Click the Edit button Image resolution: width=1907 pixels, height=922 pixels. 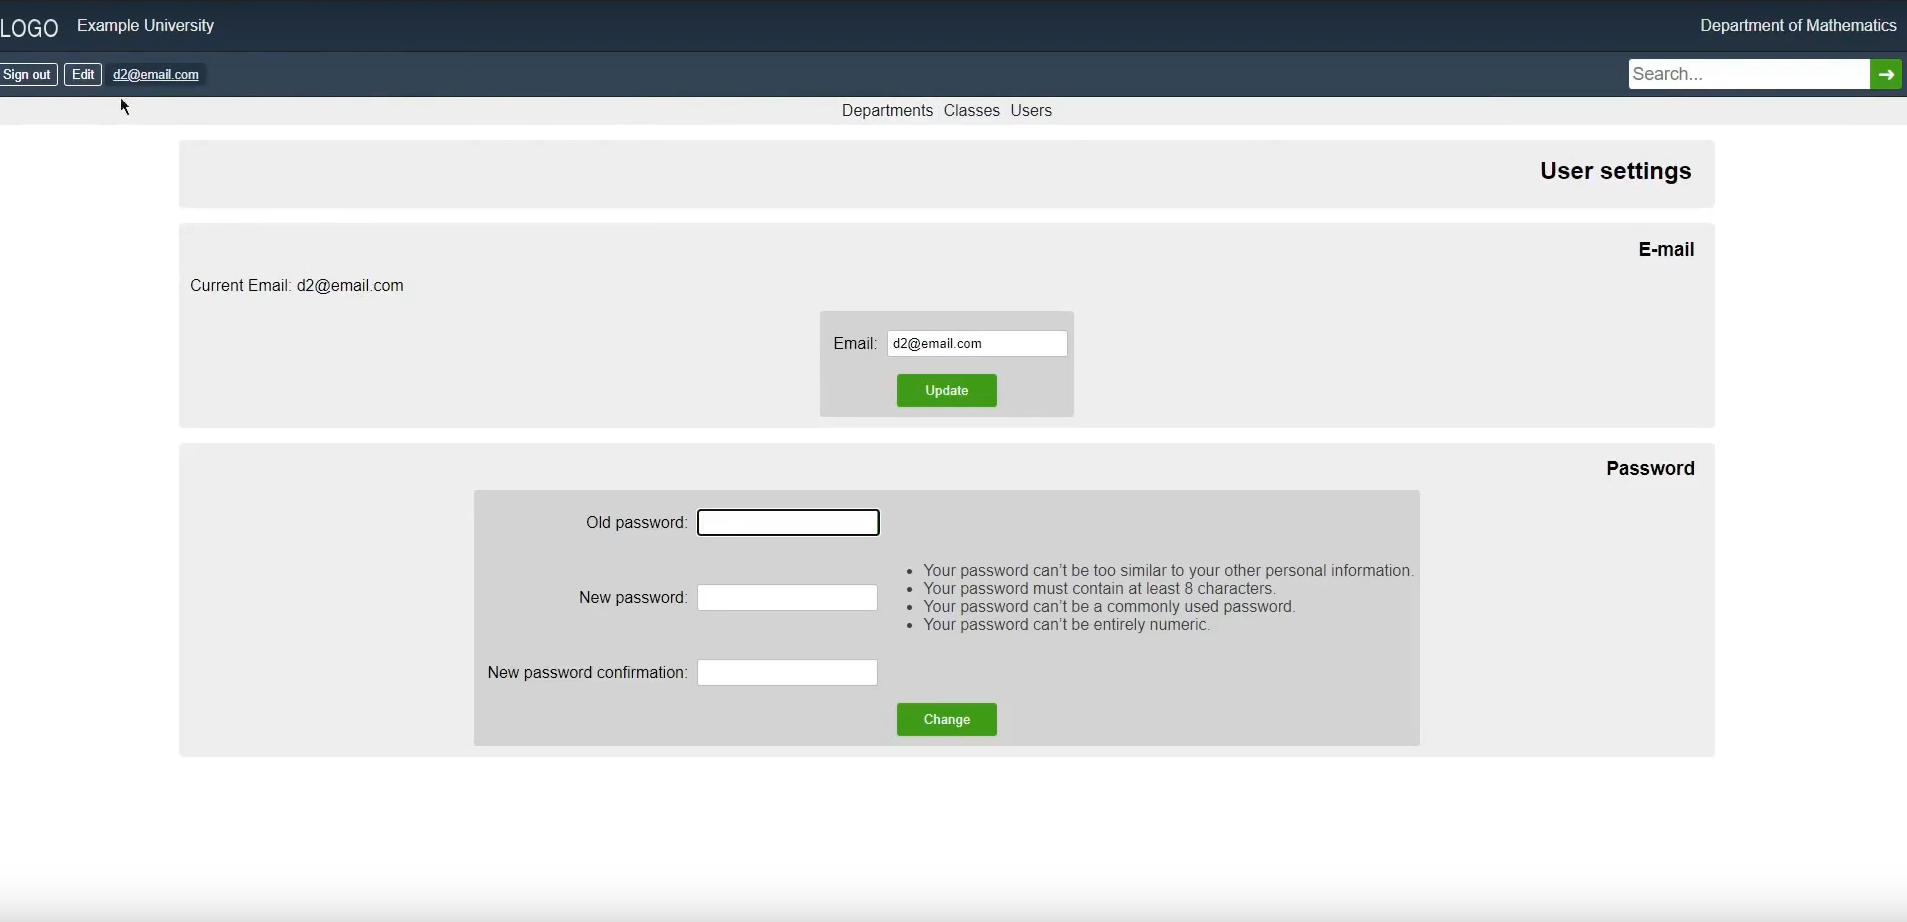83,75
